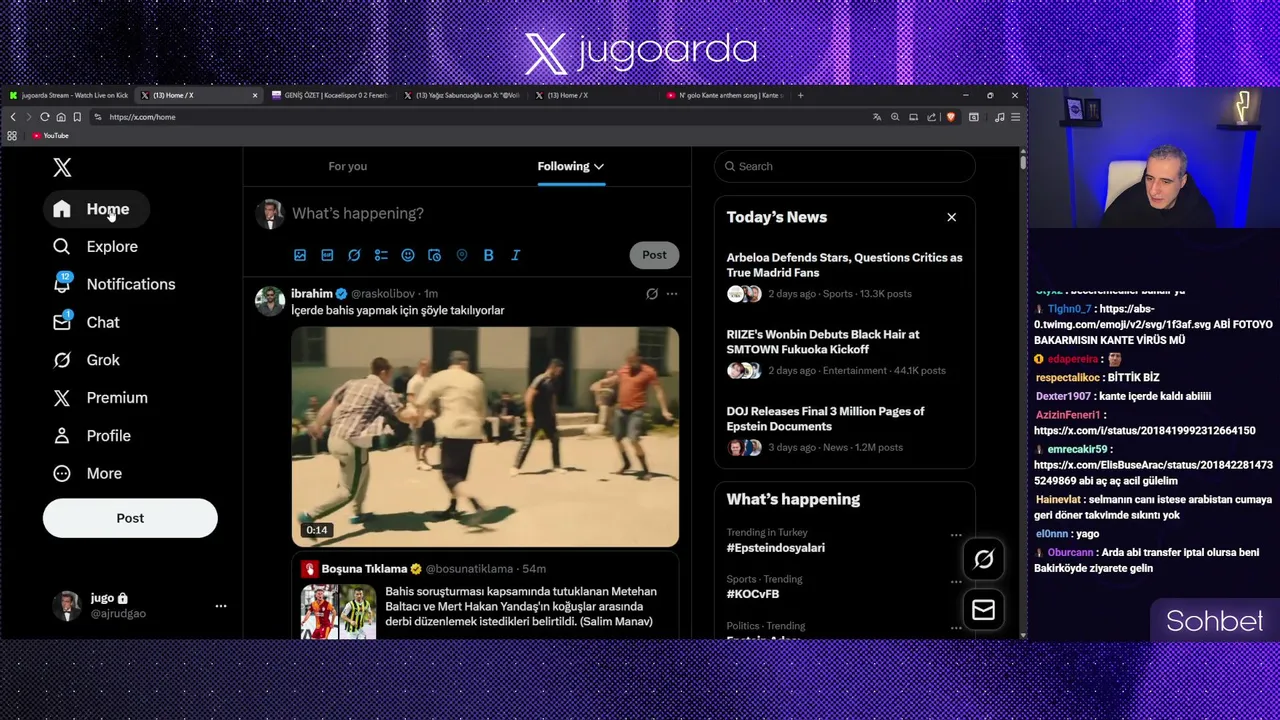Open more menu for #Epsteindosyalari trend
This screenshot has width=1280, height=720.
pos(956,534)
